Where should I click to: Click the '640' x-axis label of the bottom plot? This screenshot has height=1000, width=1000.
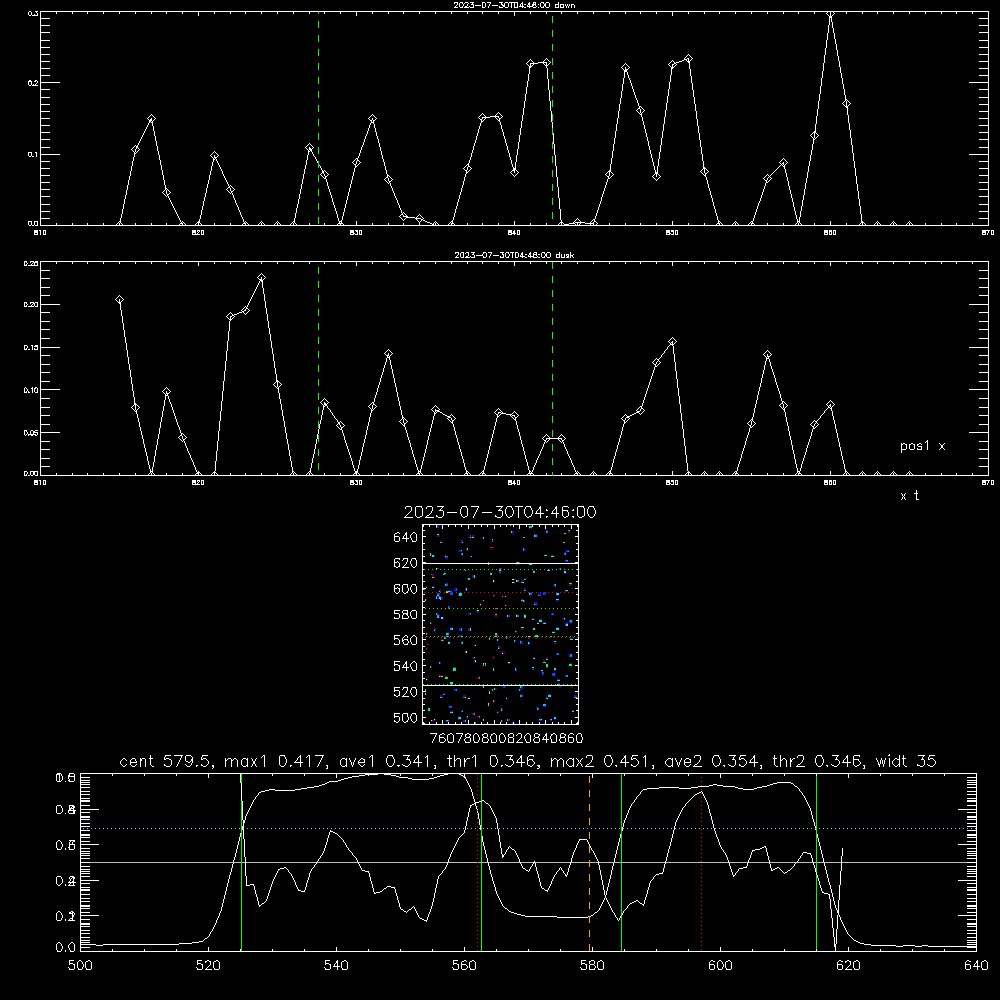point(976,965)
